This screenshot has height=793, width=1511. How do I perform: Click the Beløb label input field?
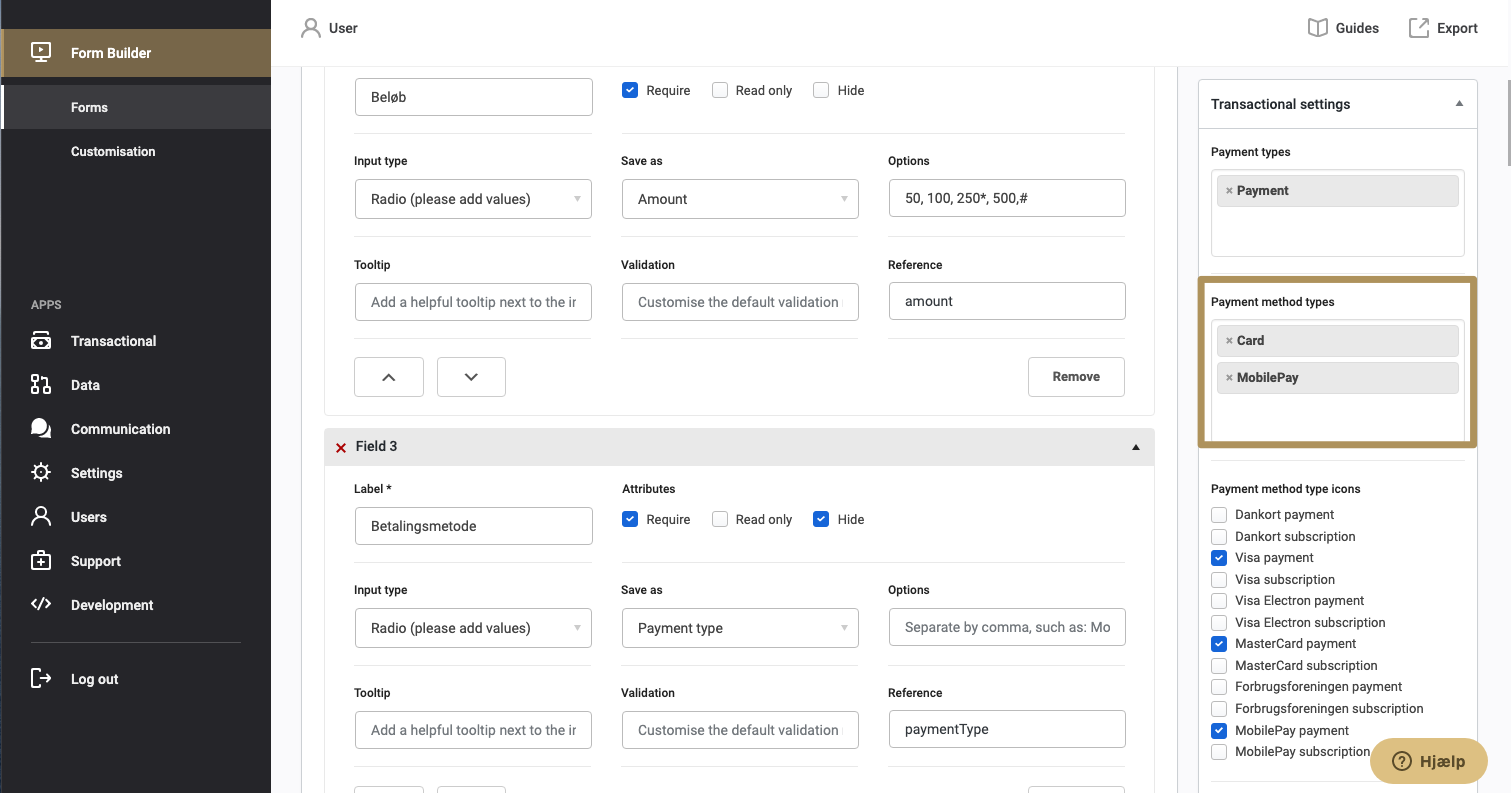pos(473,97)
